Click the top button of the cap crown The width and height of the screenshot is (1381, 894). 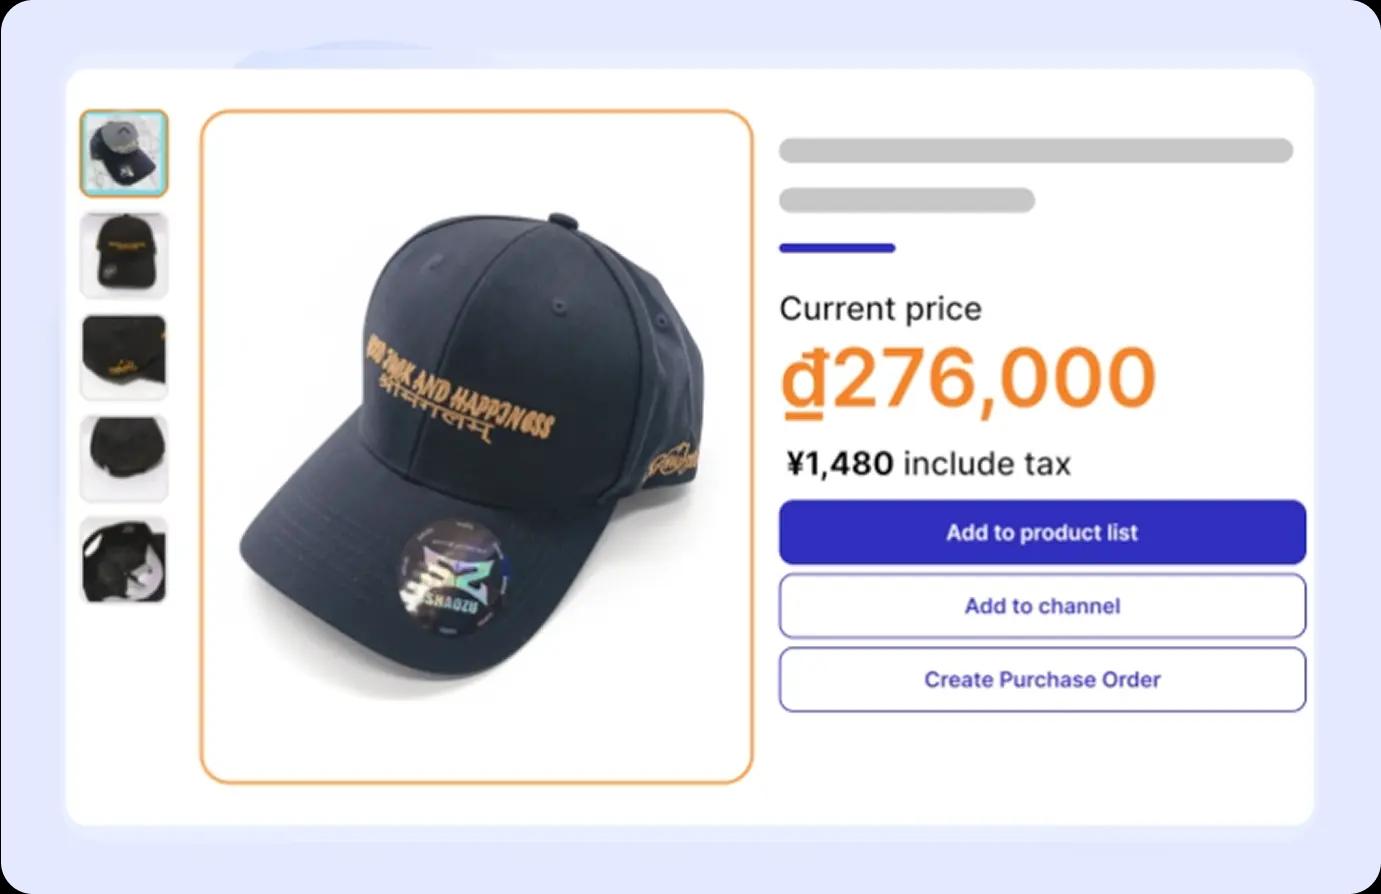click(x=562, y=219)
